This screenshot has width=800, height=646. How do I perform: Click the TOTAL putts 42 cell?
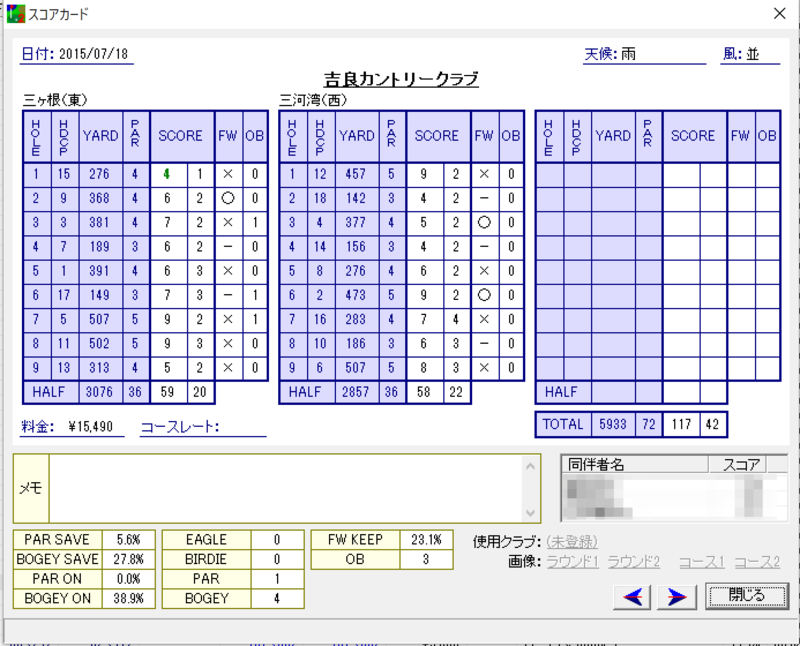[x=713, y=425]
